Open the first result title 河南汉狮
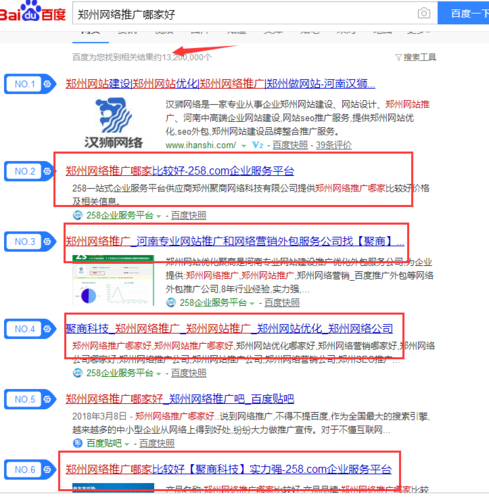This screenshot has width=489, height=500. click(220, 83)
